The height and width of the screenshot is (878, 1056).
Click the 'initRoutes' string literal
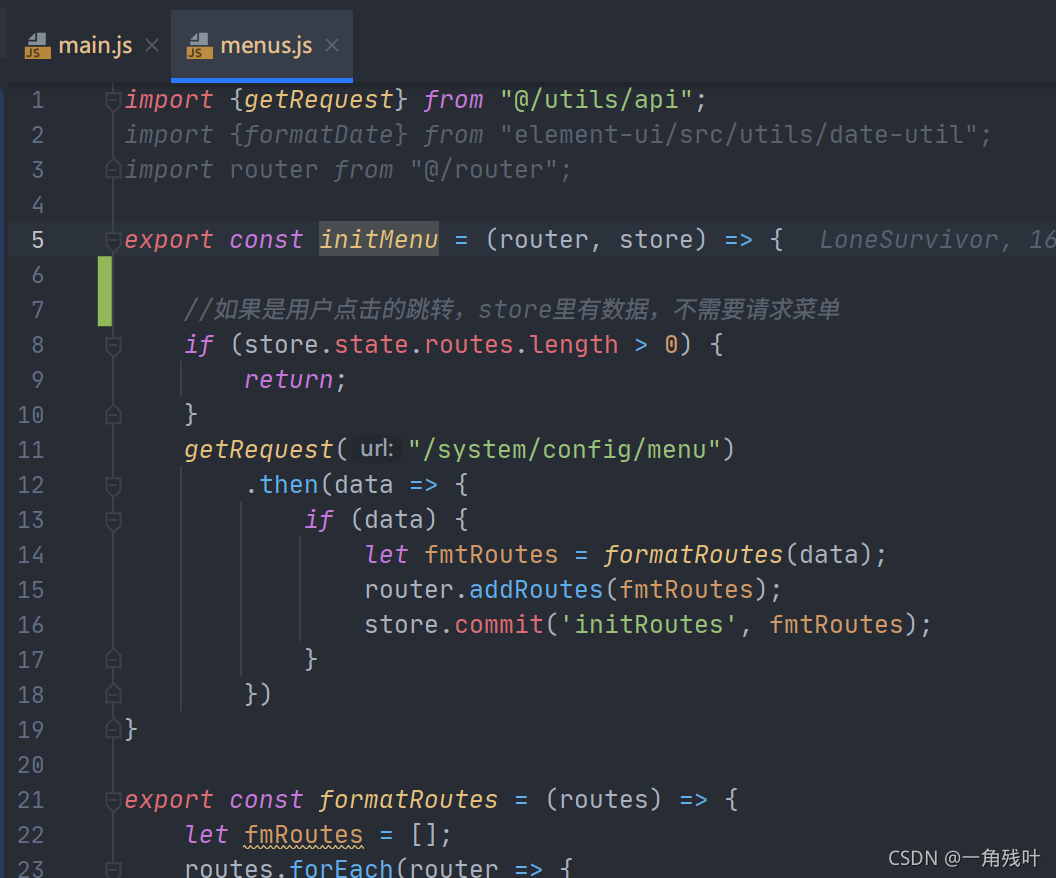point(648,625)
